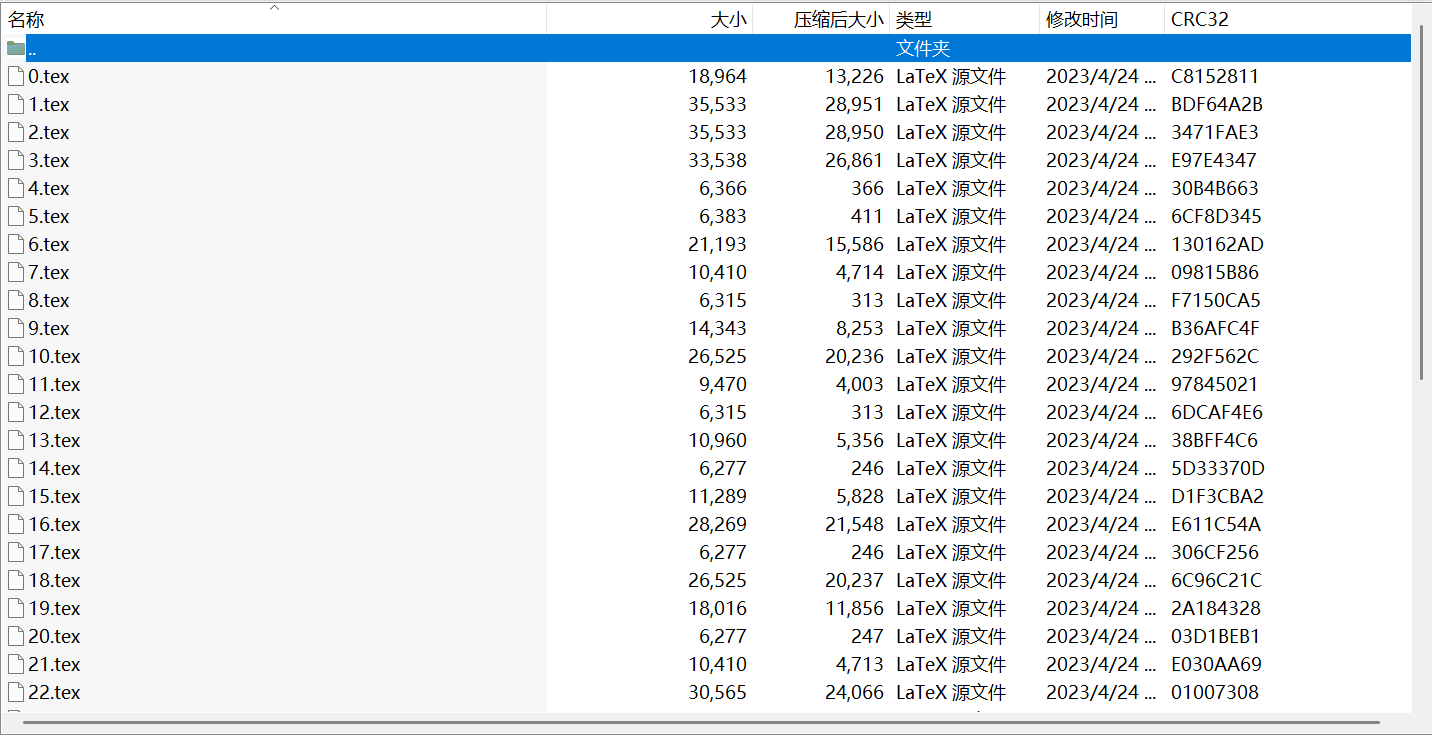Click the file icon beside 14.tex
The image size is (1432, 735).
click(x=16, y=468)
